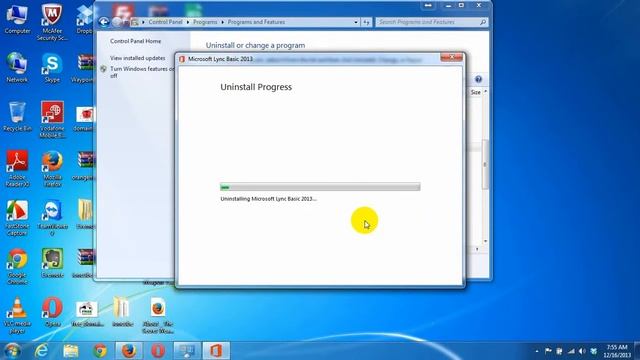This screenshot has width=640, height=360.
Task: Open Control Panel Home link
Action: pos(136,41)
